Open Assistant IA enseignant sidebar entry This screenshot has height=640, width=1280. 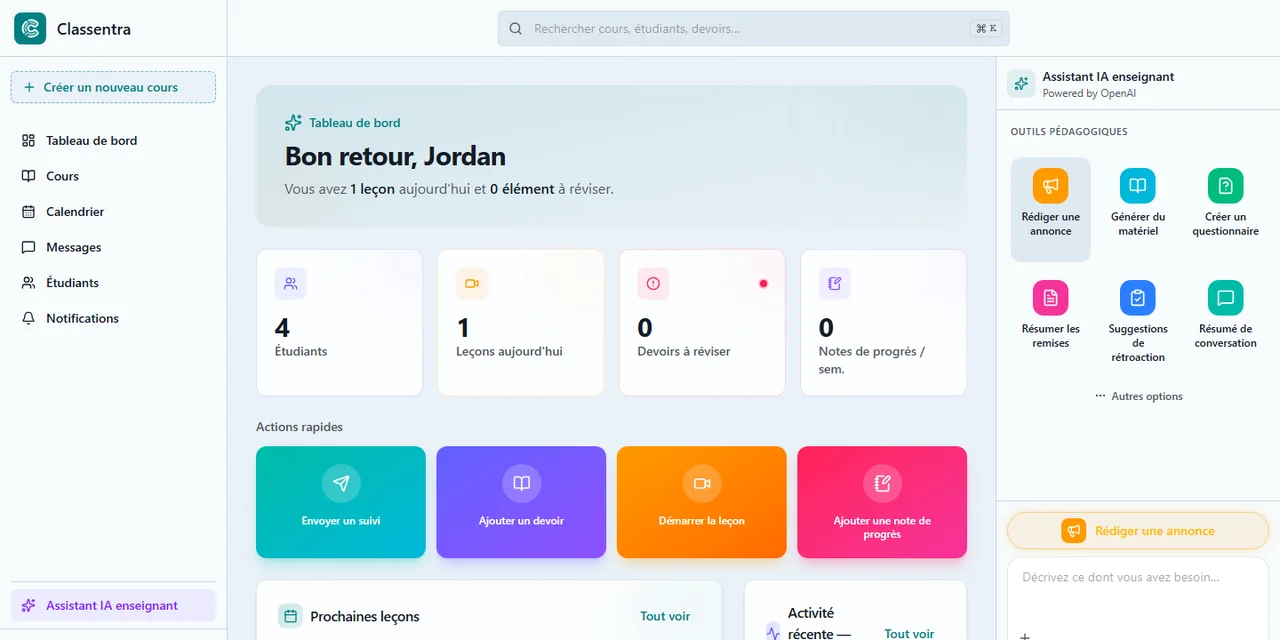tap(113, 605)
